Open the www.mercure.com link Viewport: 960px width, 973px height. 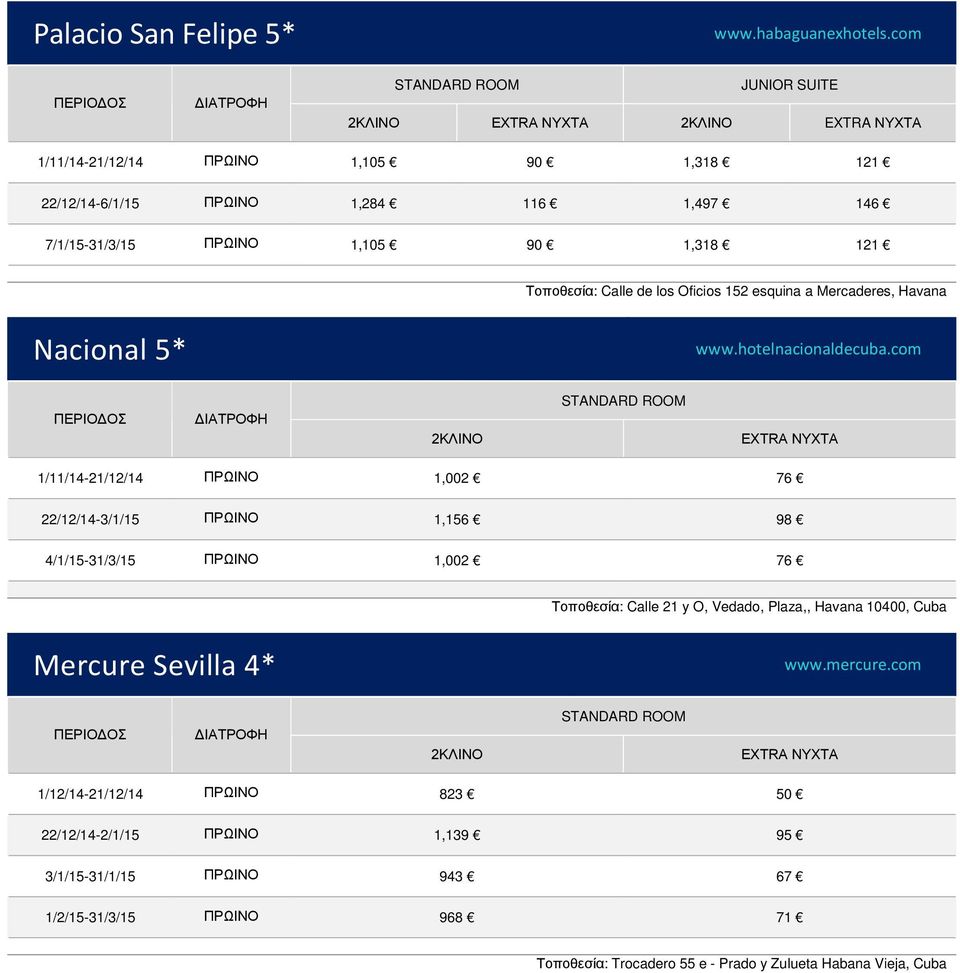pyautogui.click(x=852, y=665)
